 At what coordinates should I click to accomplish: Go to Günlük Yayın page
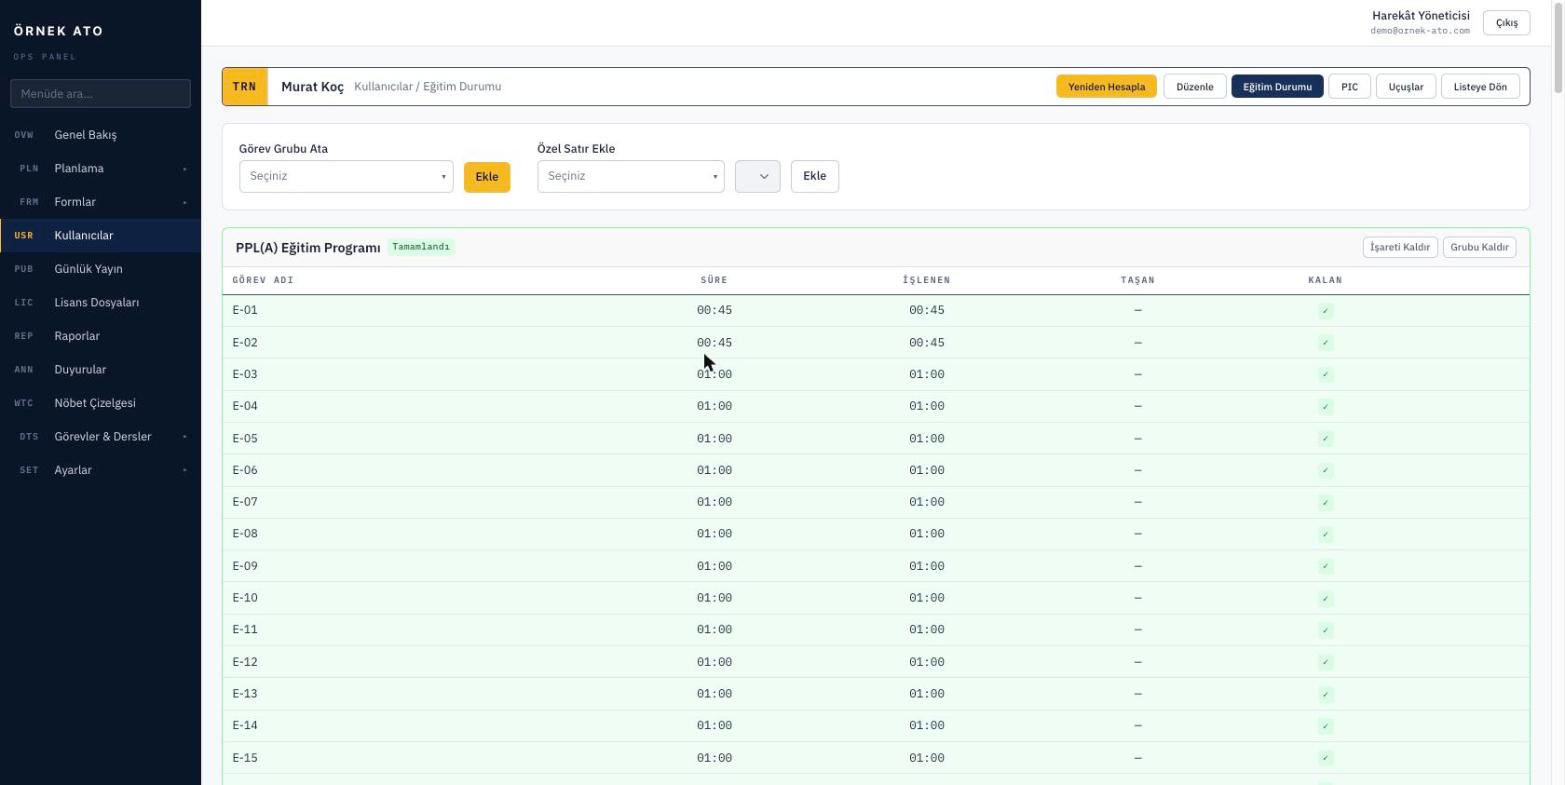tap(100, 269)
